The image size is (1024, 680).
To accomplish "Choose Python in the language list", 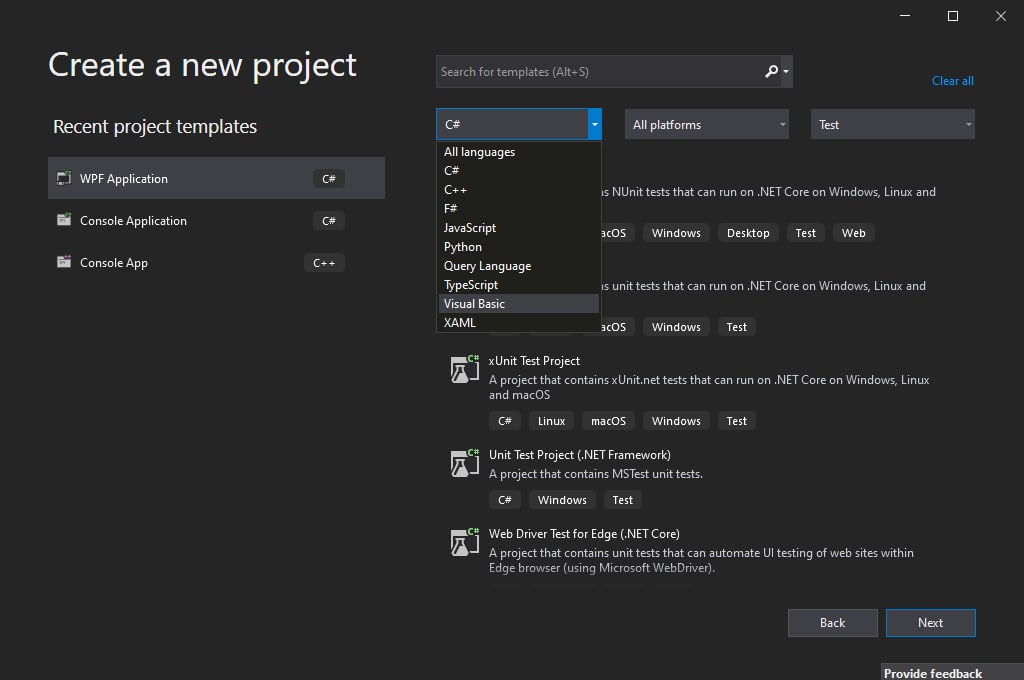I will click(x=463, y=247).
